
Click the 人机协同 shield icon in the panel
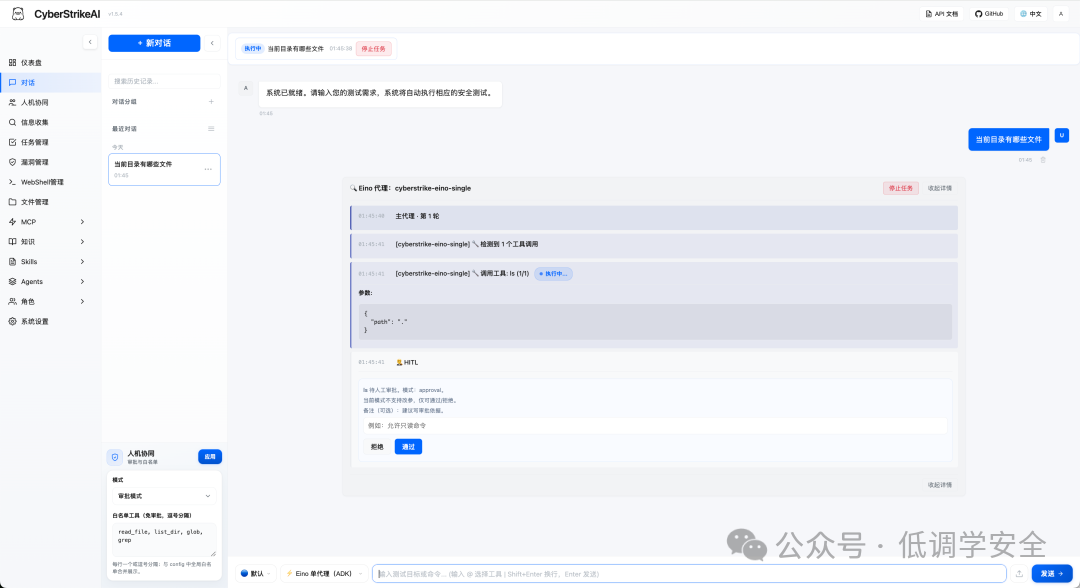115,457
